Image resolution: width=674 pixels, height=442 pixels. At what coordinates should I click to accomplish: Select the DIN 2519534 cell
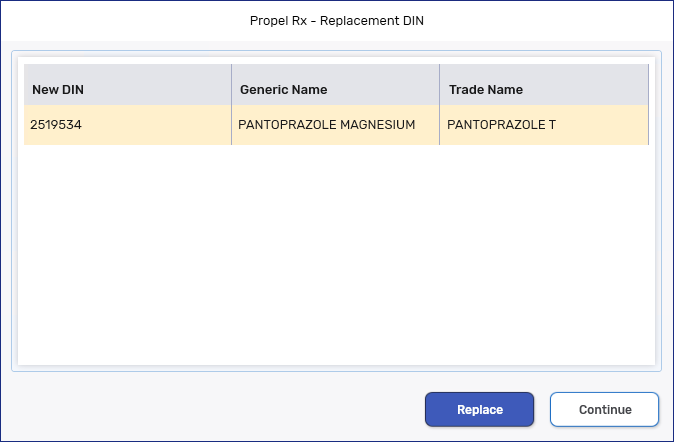pyautogui.click(x=56, y=126)
